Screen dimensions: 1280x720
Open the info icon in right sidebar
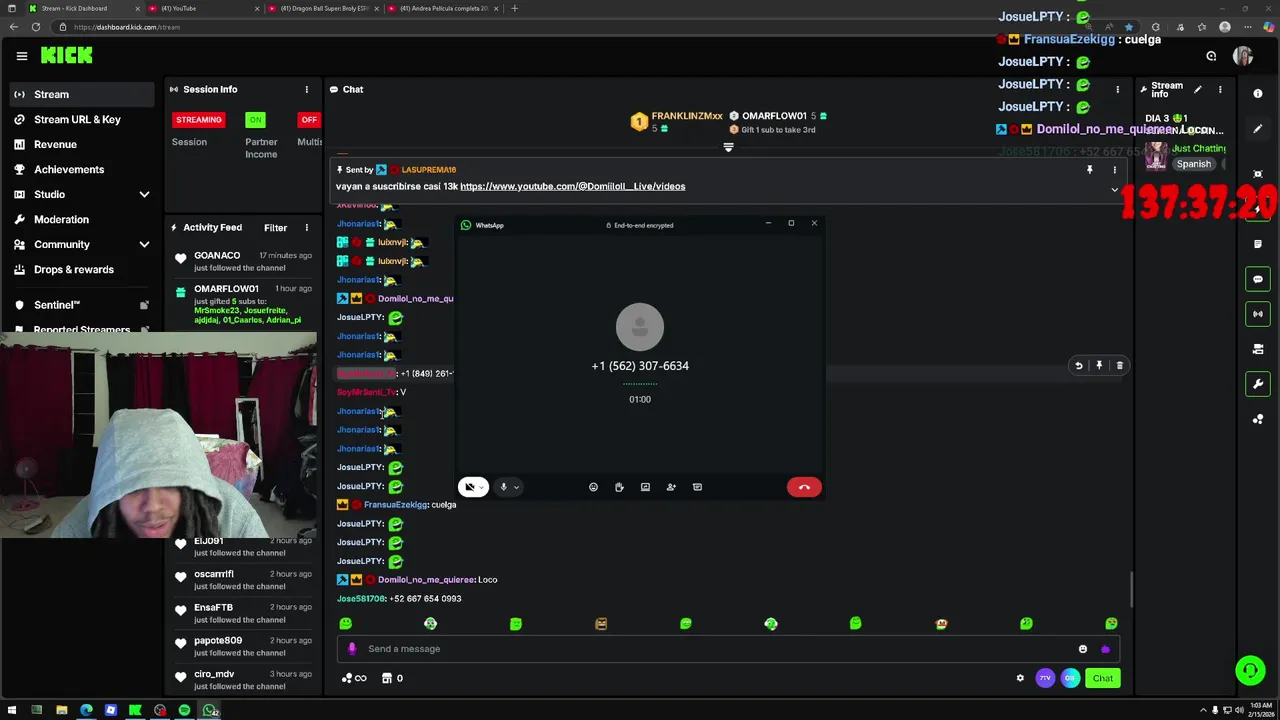coord(1258,94)
